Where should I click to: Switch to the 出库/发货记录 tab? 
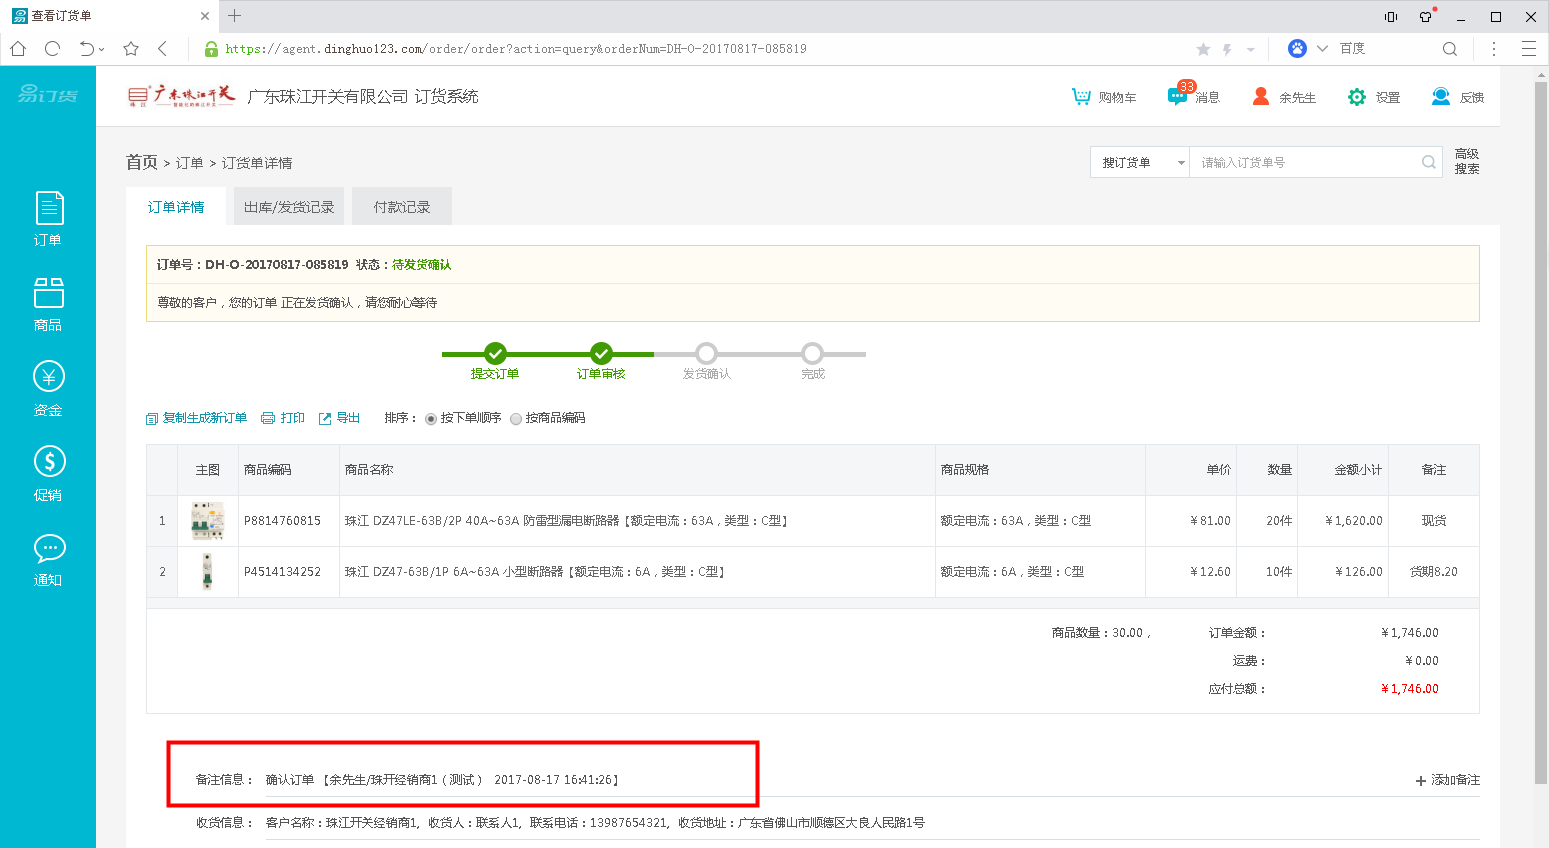click(x=289, y=207)
